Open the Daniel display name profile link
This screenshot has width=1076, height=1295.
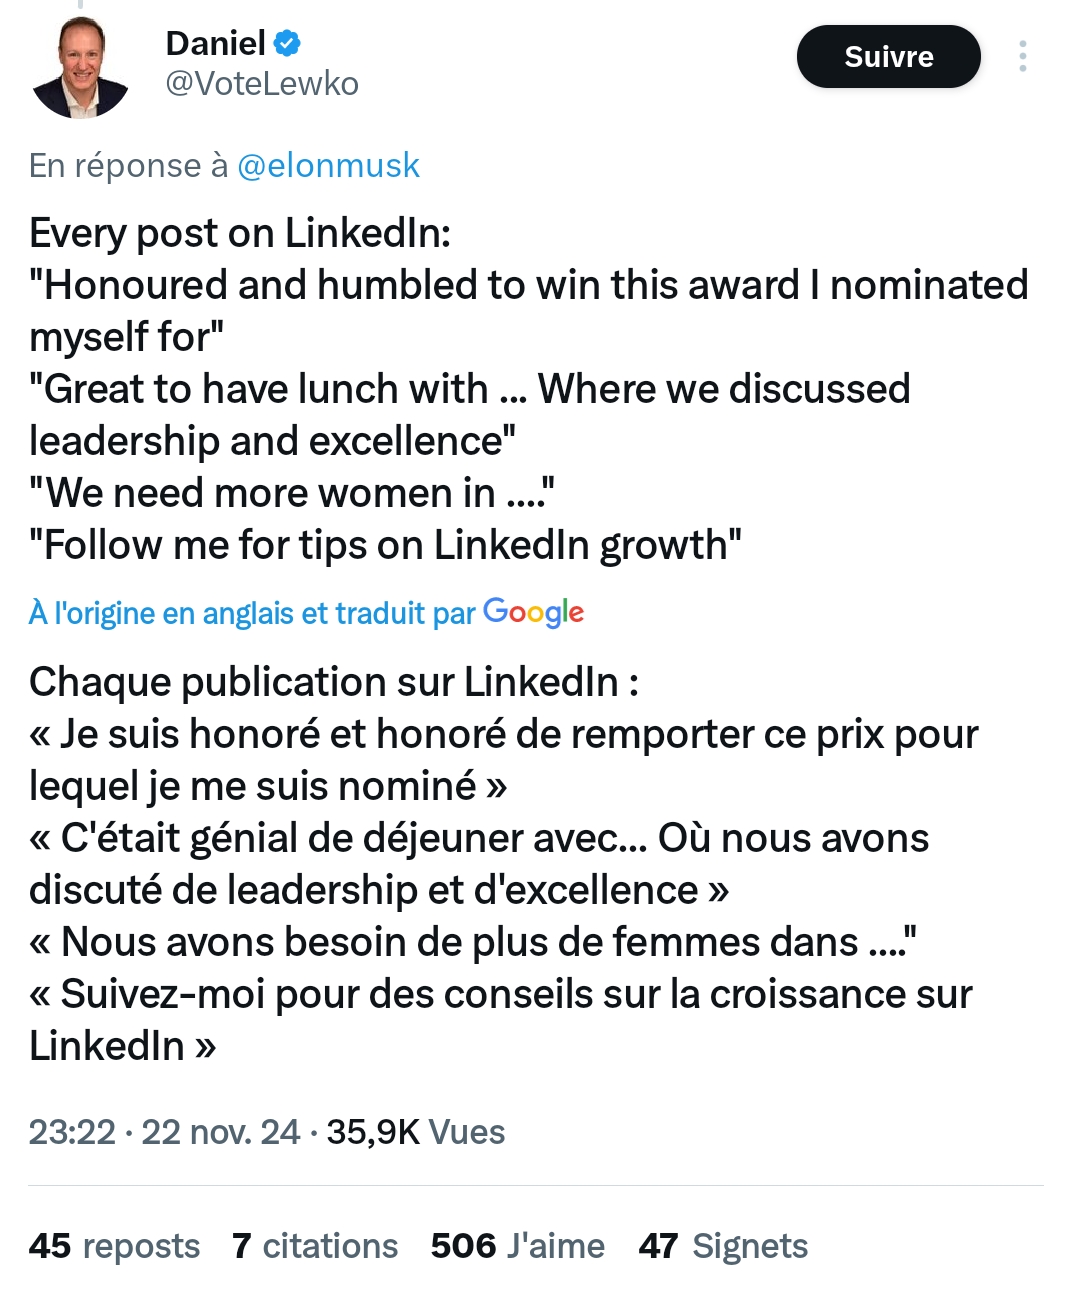pos(215,43)
